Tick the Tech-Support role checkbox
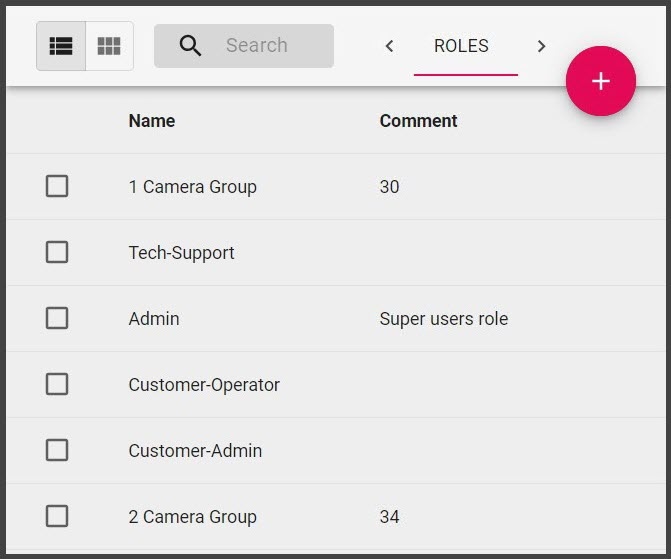The image size is (671, 559). pos(57,252)
